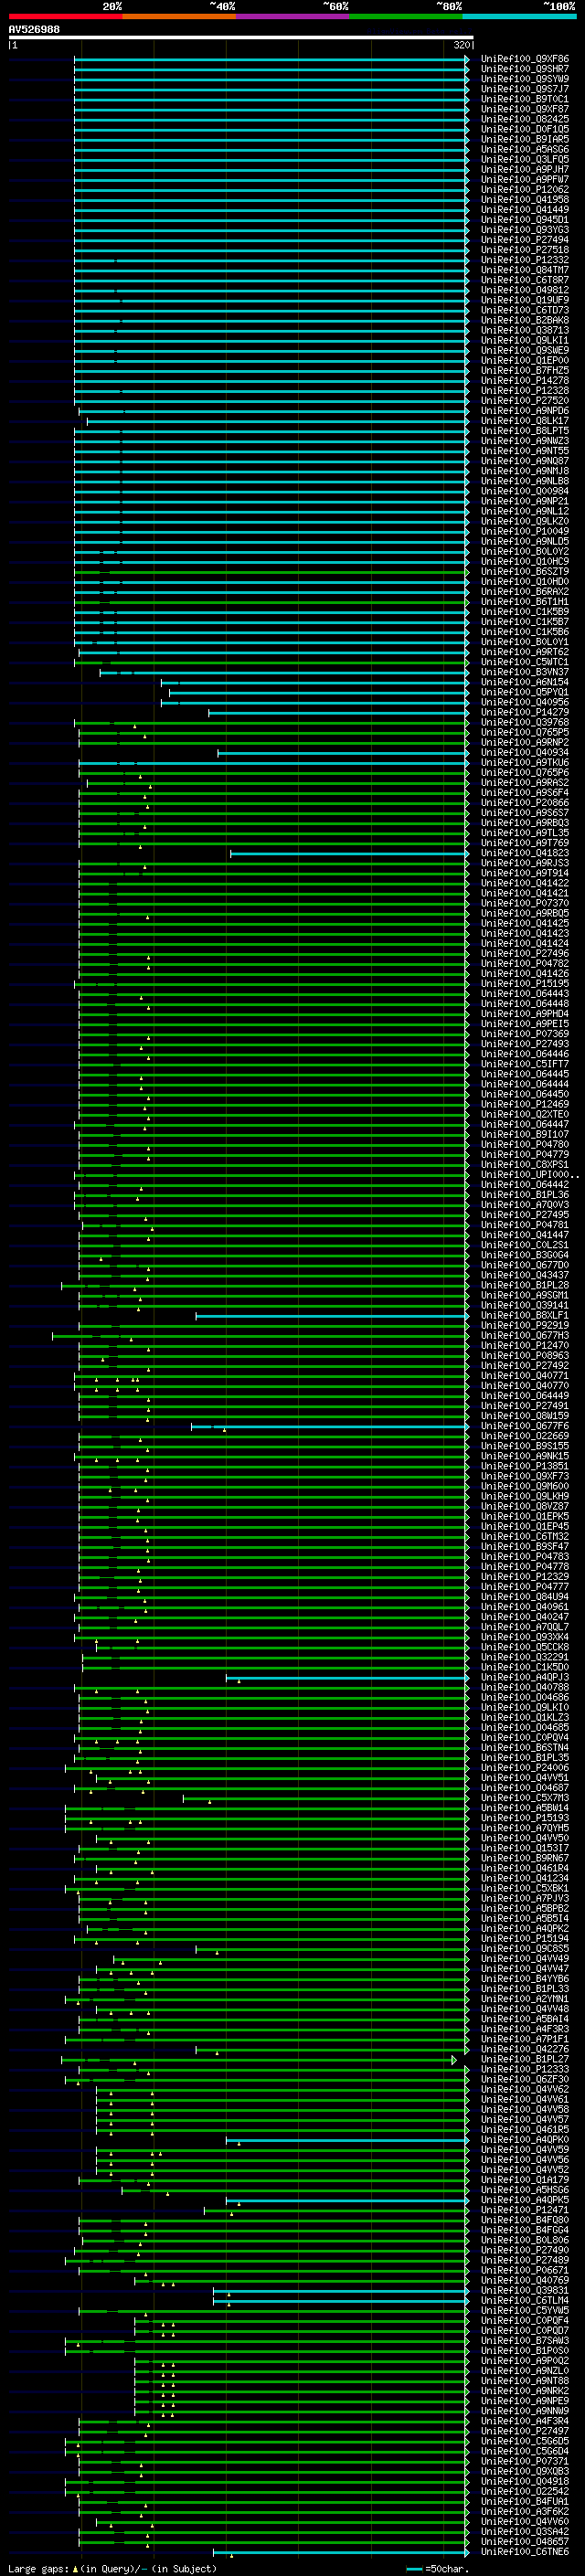Screen dimensions: 585x2576
Task: Select hit UniRef100_Q2XTE0
Action: (525, 1114)
